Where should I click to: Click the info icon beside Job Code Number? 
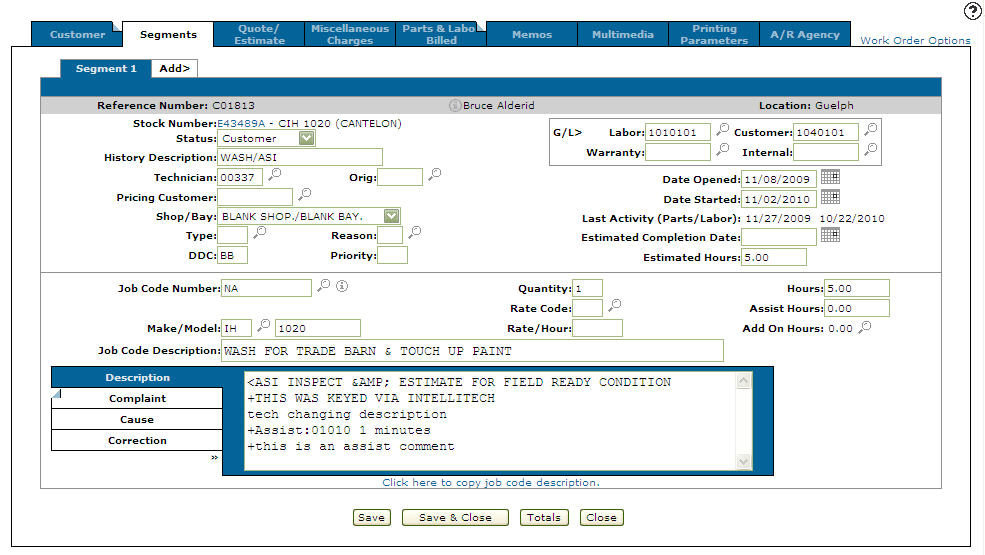point(341,287)
